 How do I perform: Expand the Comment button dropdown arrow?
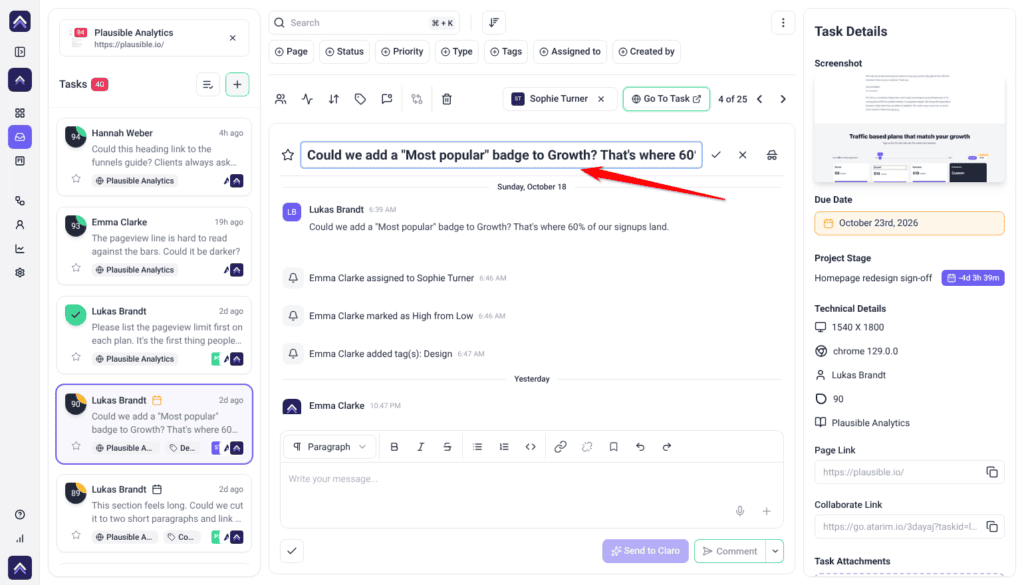775,551
